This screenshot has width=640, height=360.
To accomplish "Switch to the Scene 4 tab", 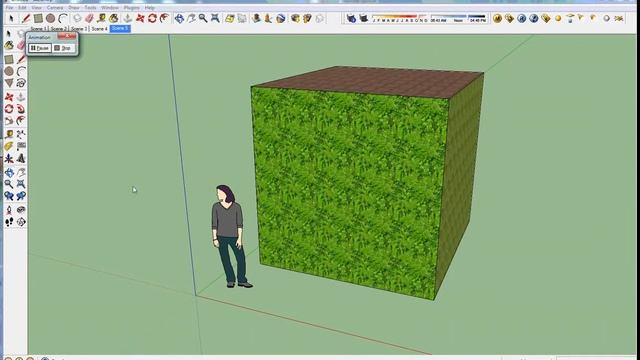I will click(99, 29).
